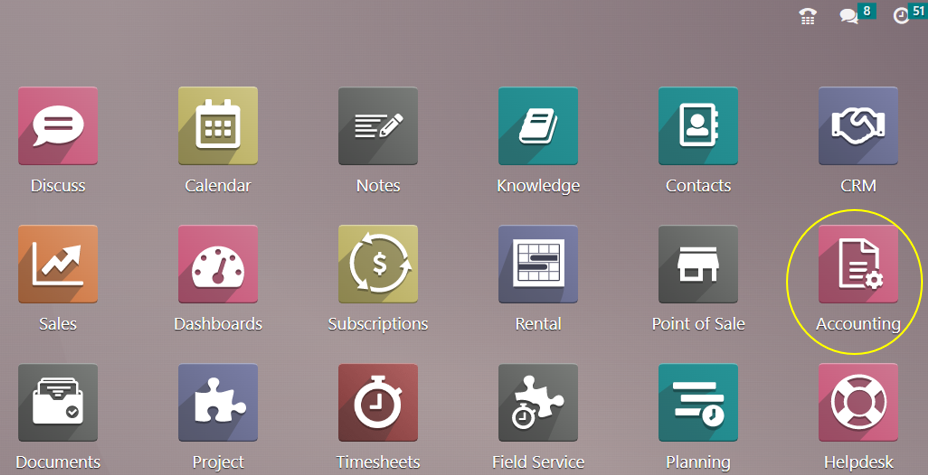
Task: Launch the Documents app
Action: (58, 404)
